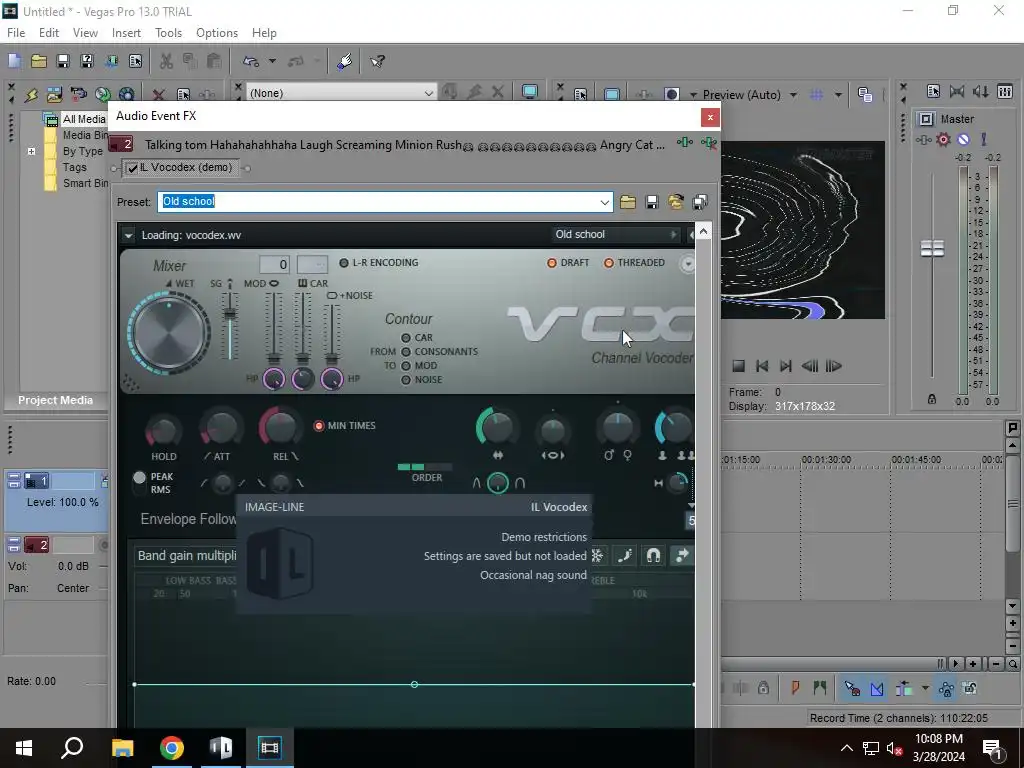This screenshot has height=768, width=1024.
Task: Expand the By Type tree node
Action: coord(31,151)
